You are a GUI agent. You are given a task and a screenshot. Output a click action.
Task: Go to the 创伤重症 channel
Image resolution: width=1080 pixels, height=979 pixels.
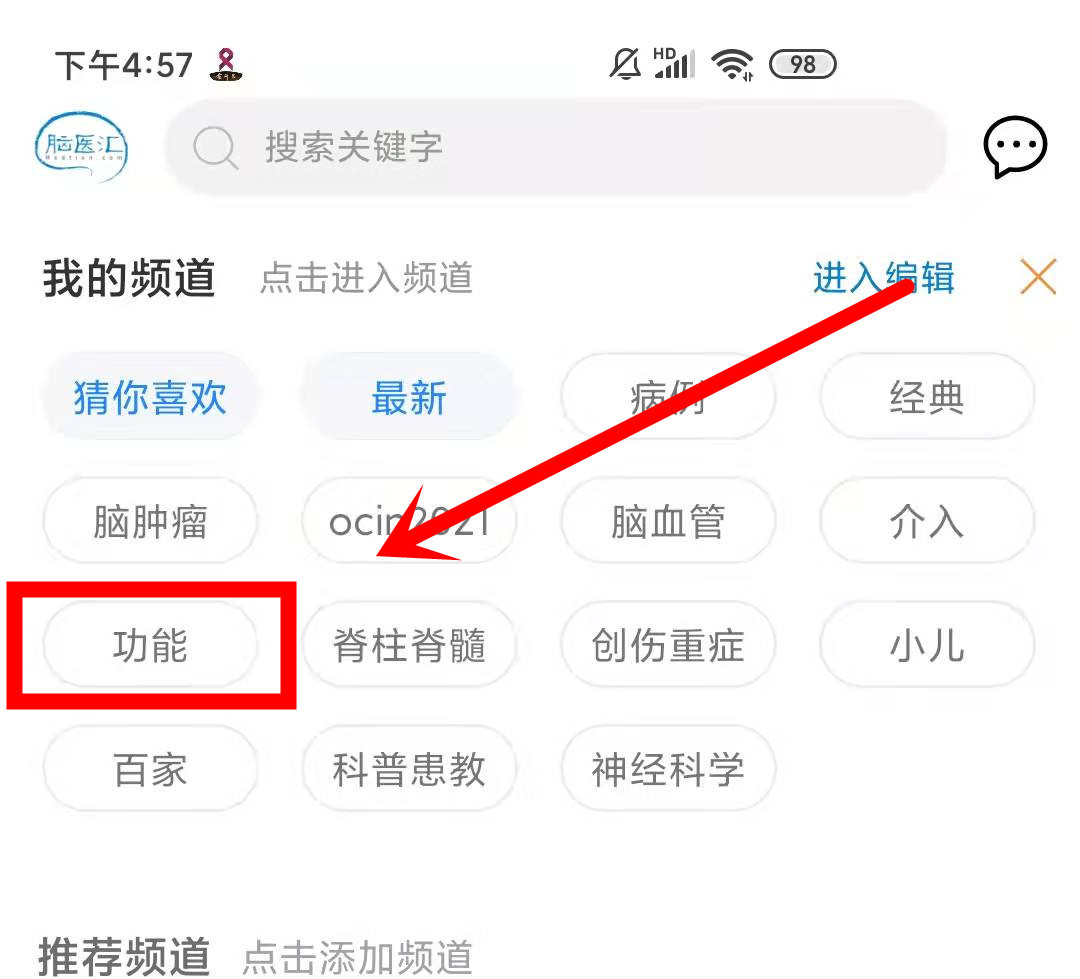(x=668, y=645)
